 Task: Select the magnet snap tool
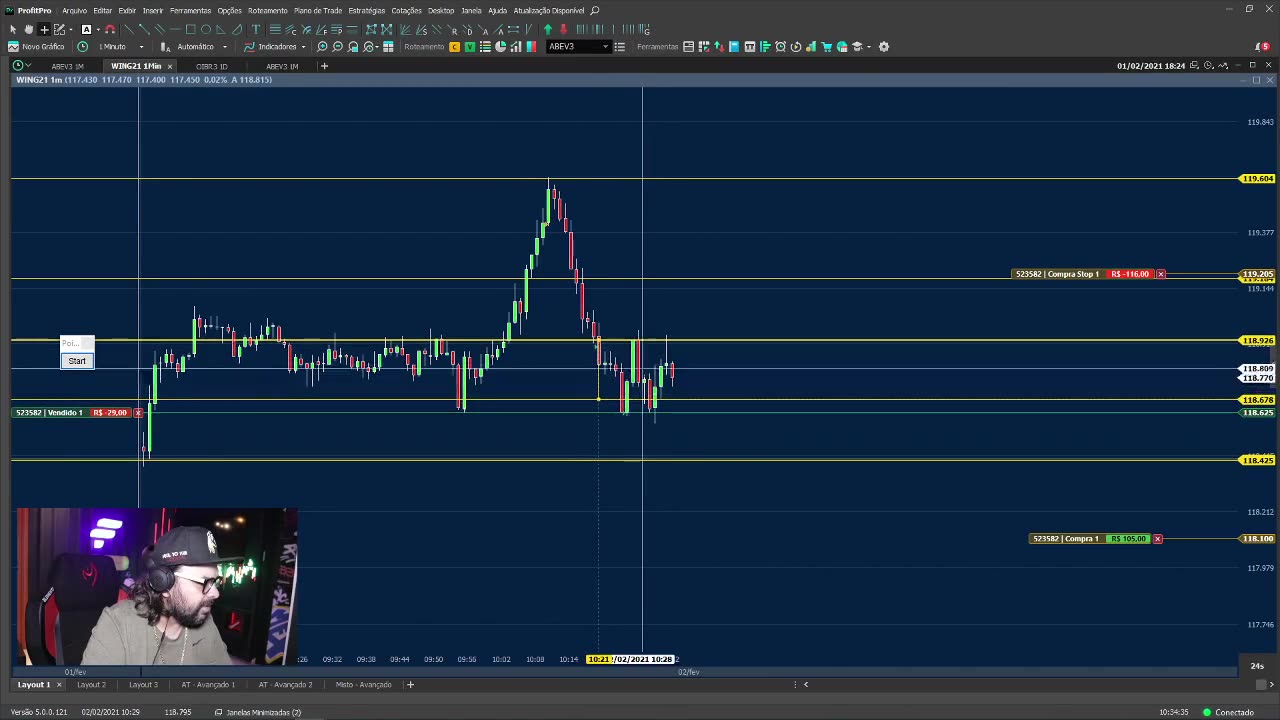coord(110,29)
